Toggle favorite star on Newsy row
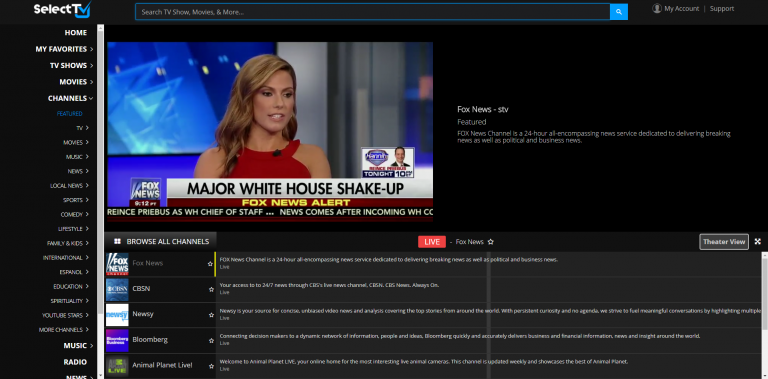Image resolution: width=768 pixels, height=379 pixels. coord(211,315)
